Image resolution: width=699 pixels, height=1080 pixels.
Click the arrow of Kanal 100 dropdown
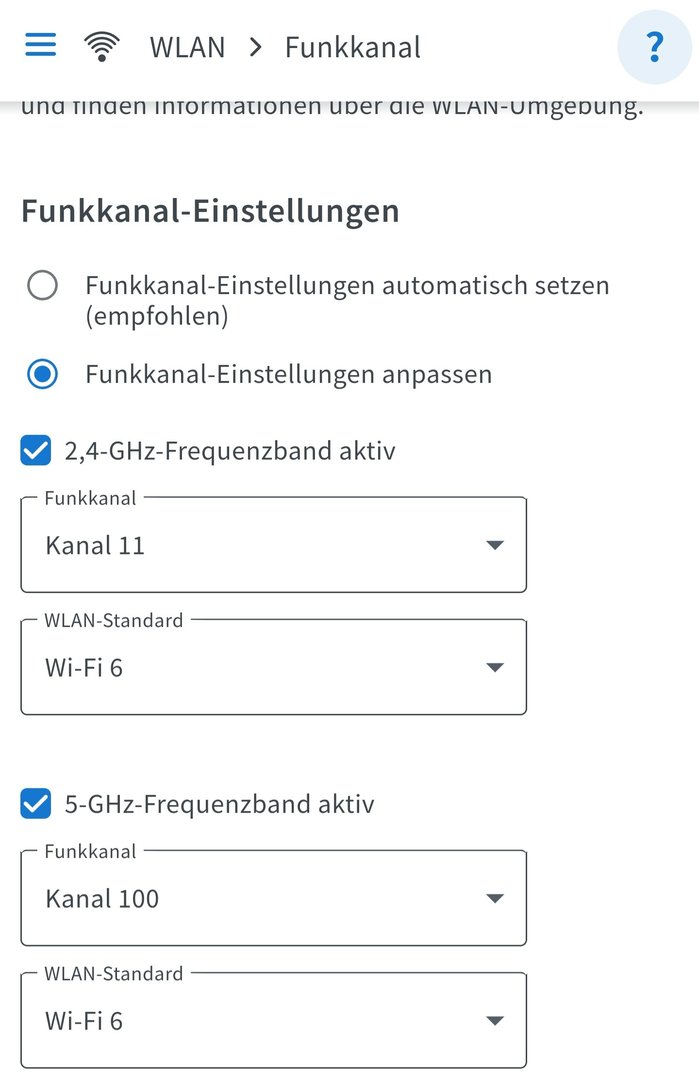point(494,898)
